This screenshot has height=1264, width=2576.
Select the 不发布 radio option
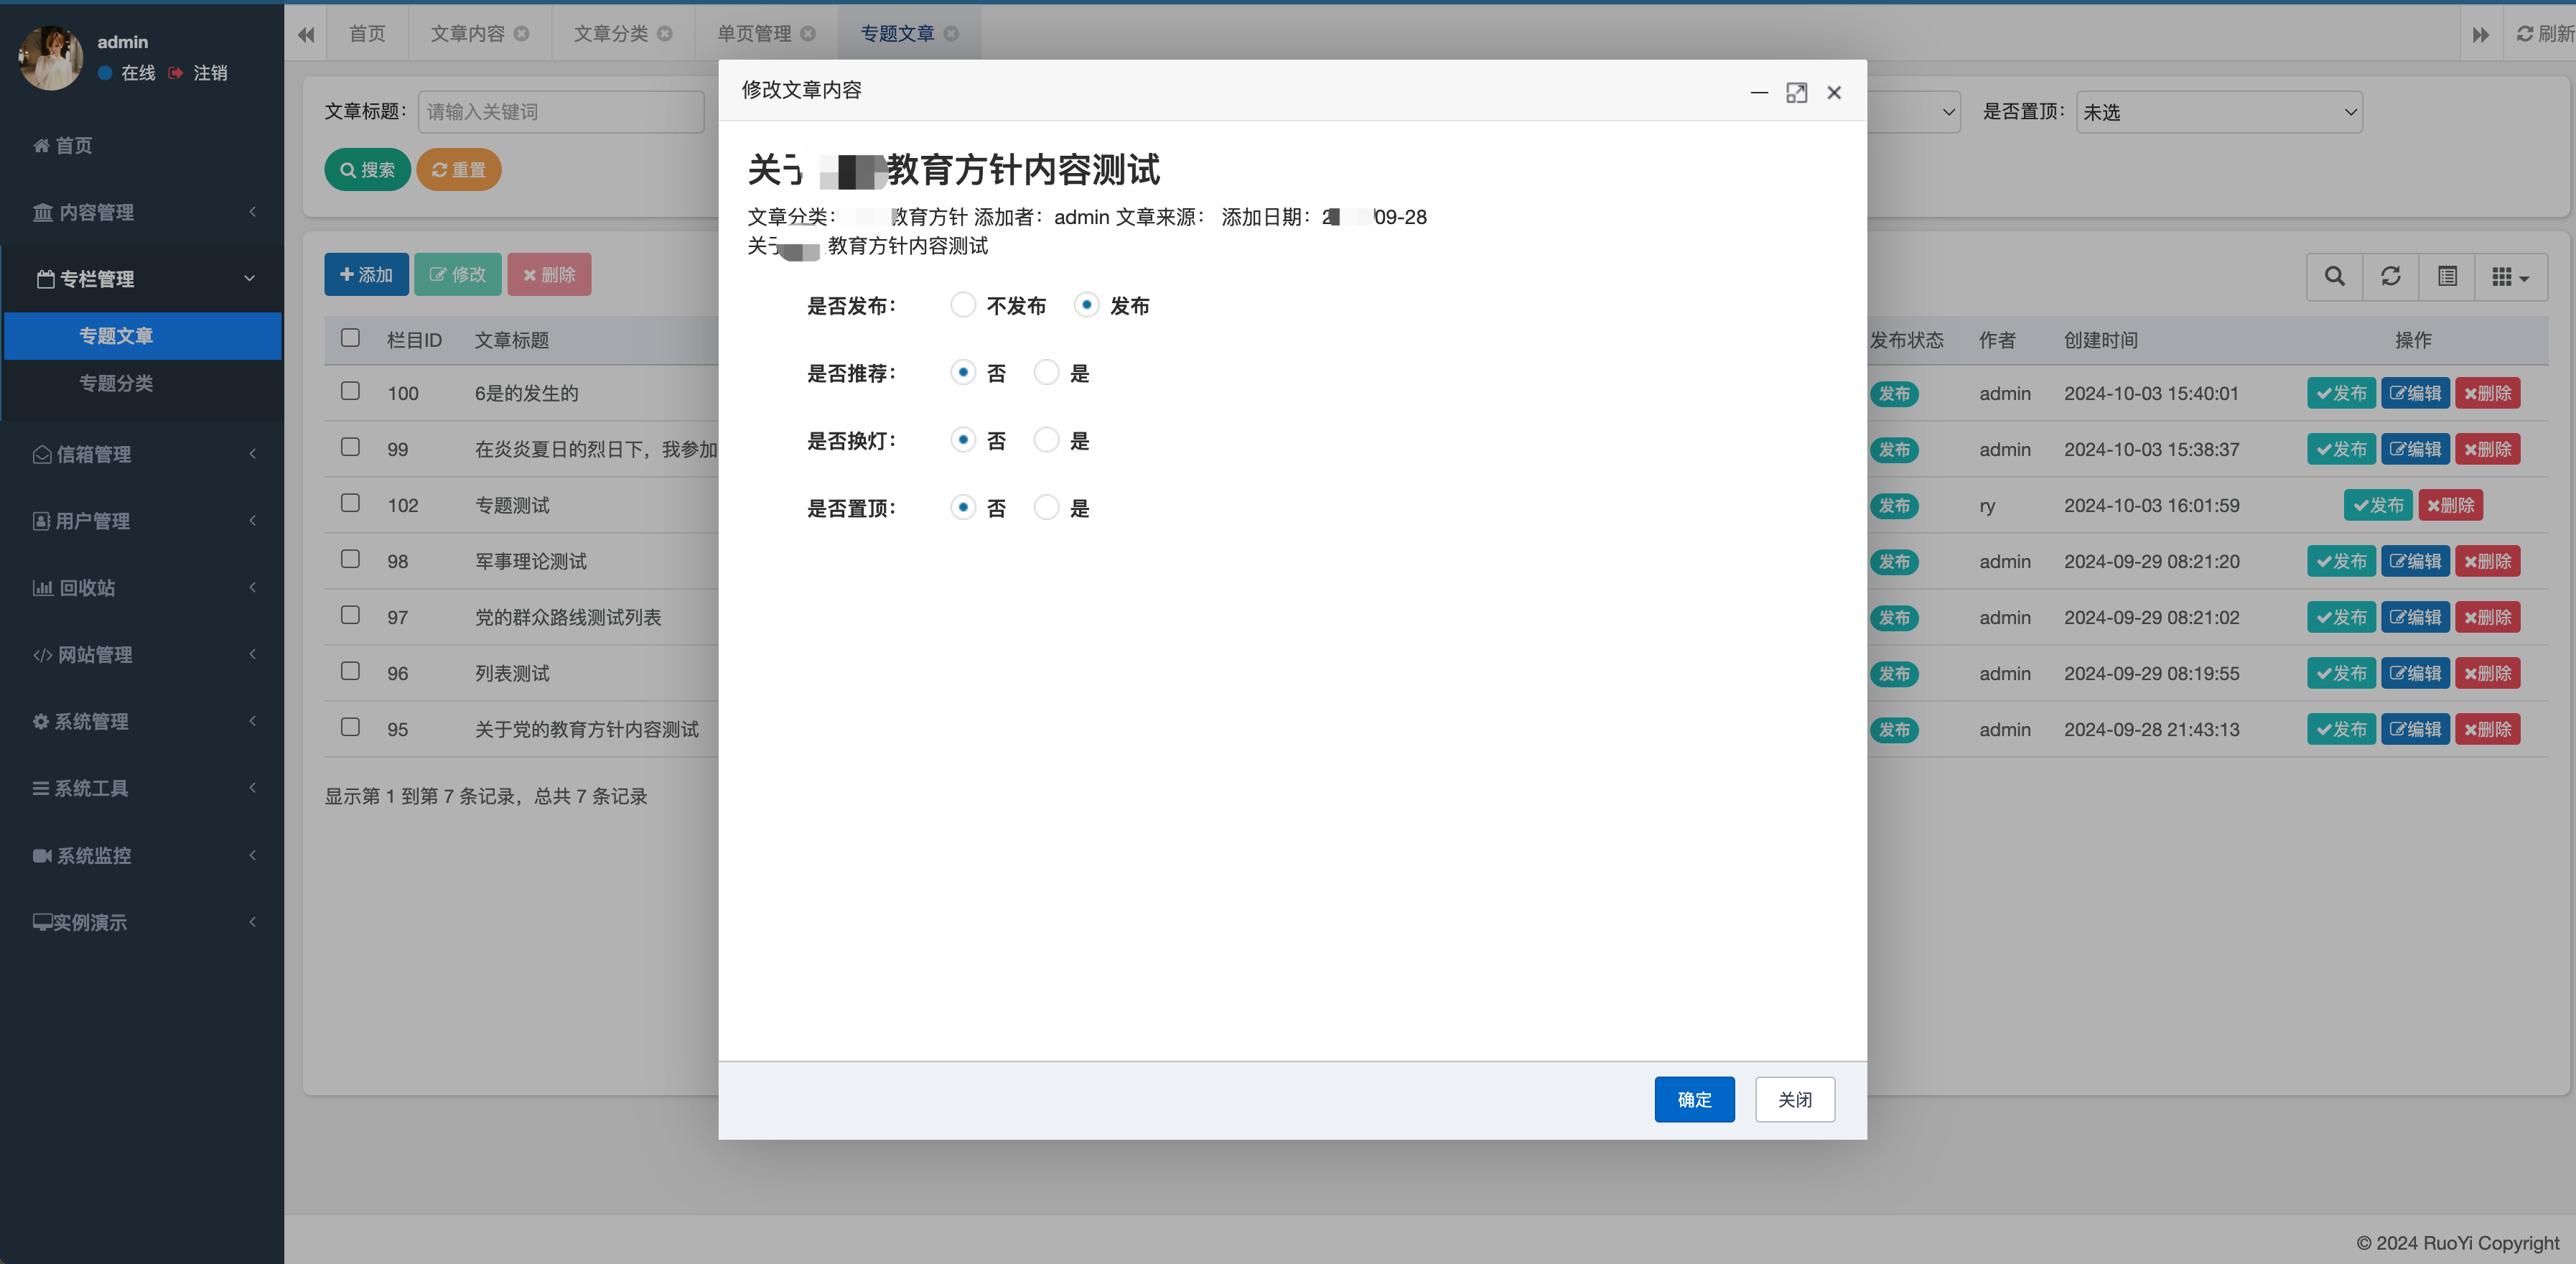(x=962, y=305)
